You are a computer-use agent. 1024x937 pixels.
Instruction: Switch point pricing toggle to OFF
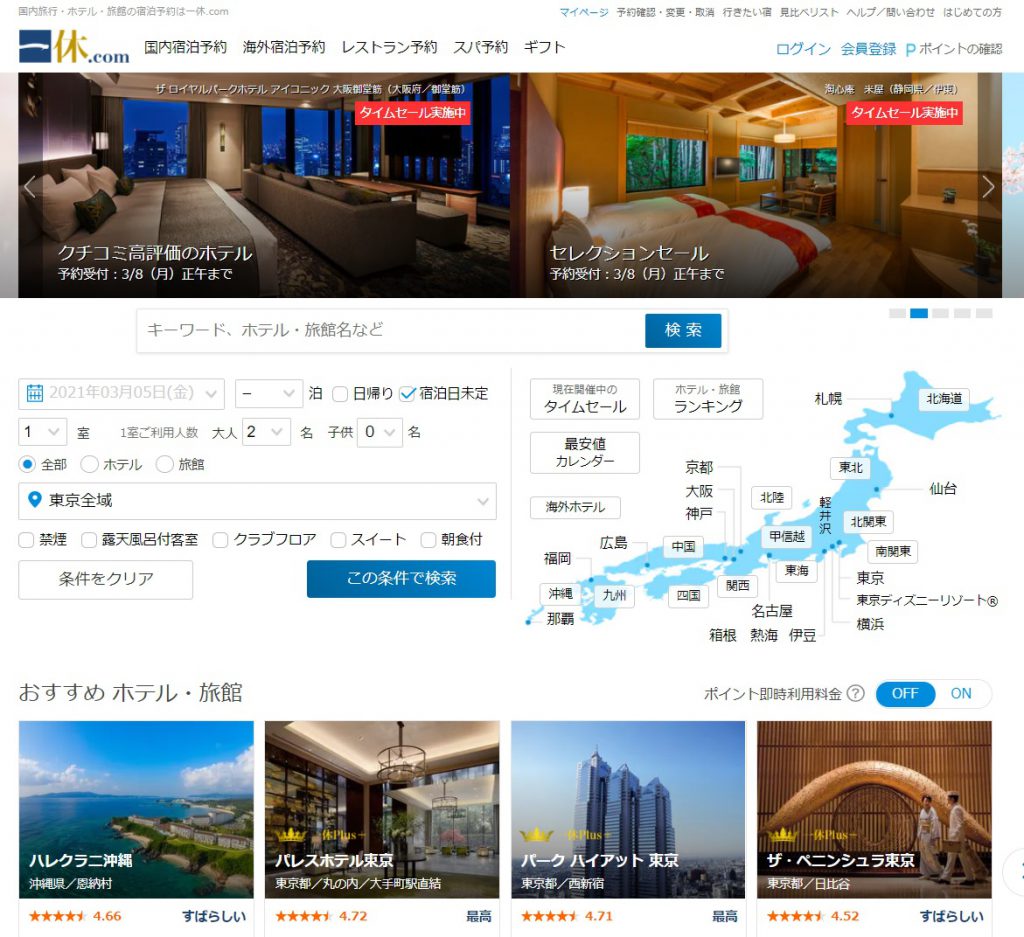coord(905,693)
